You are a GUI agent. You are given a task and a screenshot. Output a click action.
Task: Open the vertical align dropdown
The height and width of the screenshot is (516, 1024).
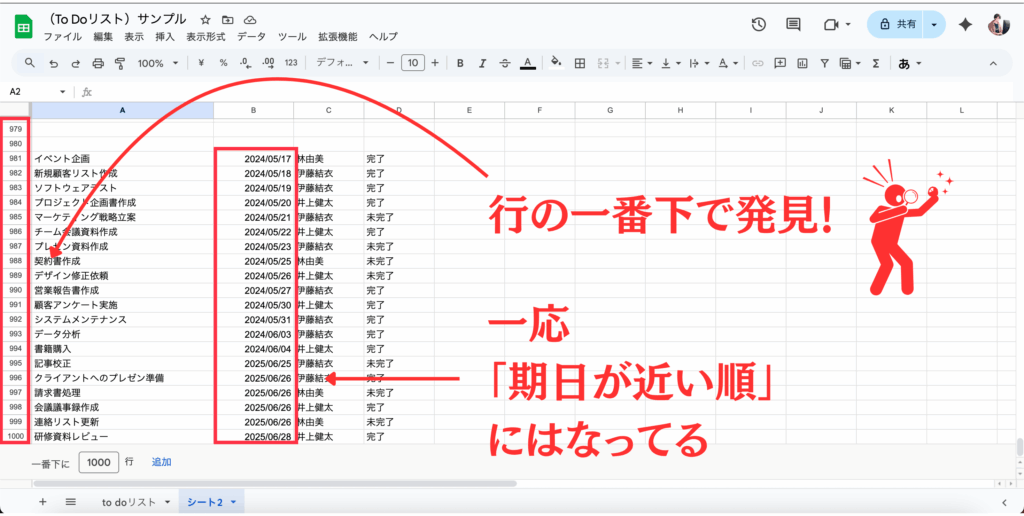pos(671,63)
